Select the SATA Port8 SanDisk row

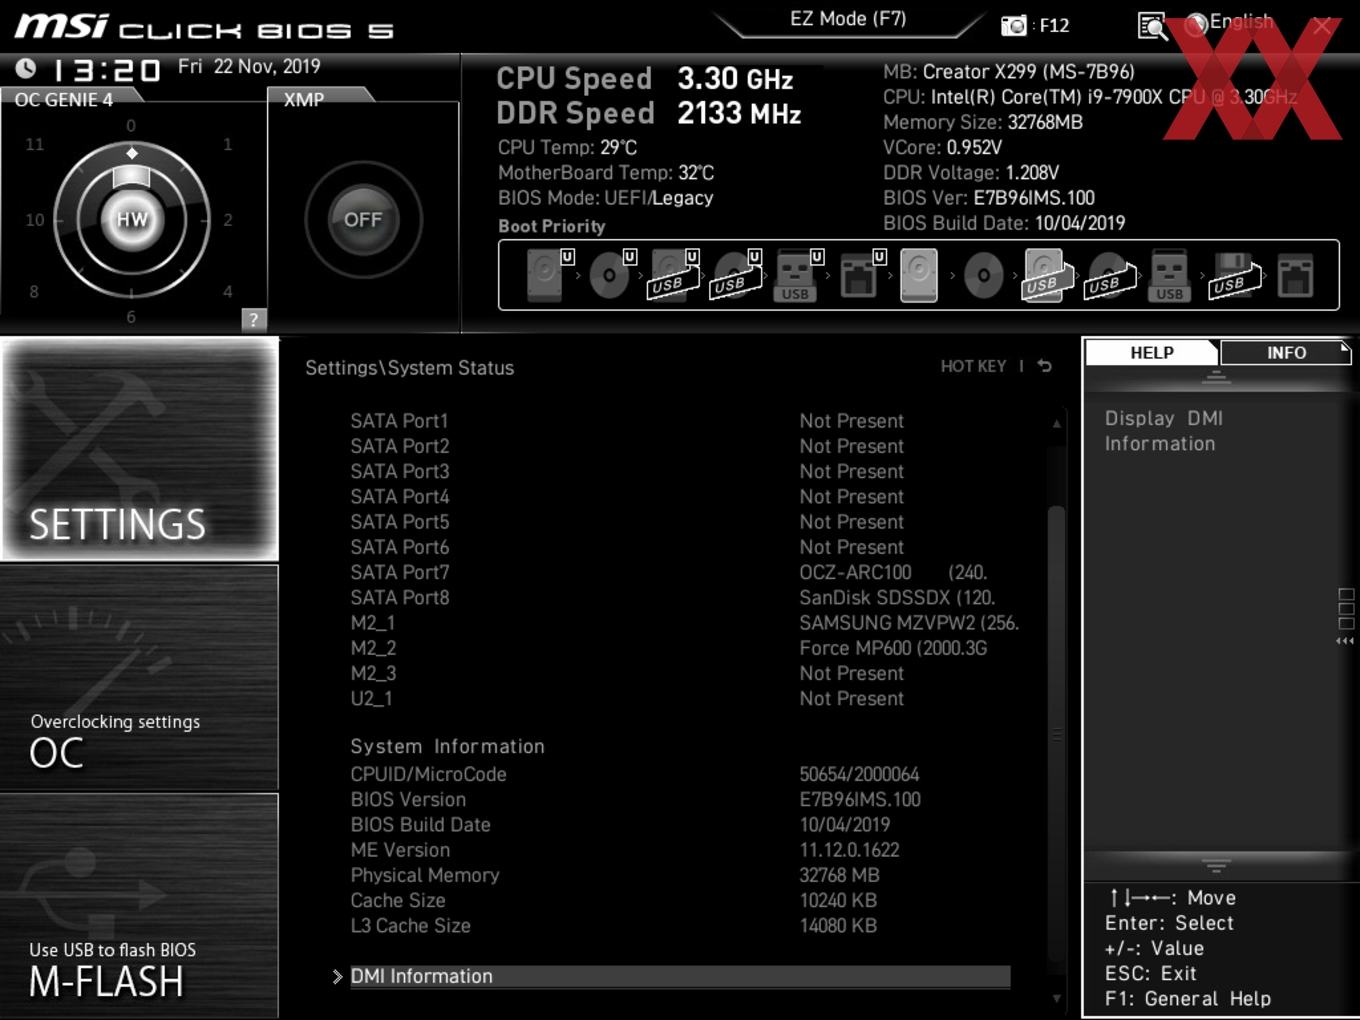pos(680,597)
